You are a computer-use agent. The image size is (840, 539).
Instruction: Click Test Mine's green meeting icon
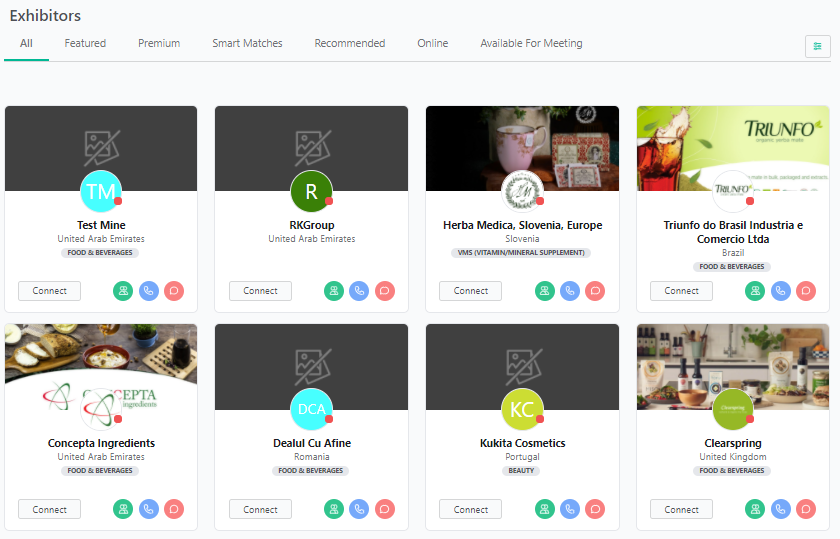pyautogui.click(x=123, y=291)
